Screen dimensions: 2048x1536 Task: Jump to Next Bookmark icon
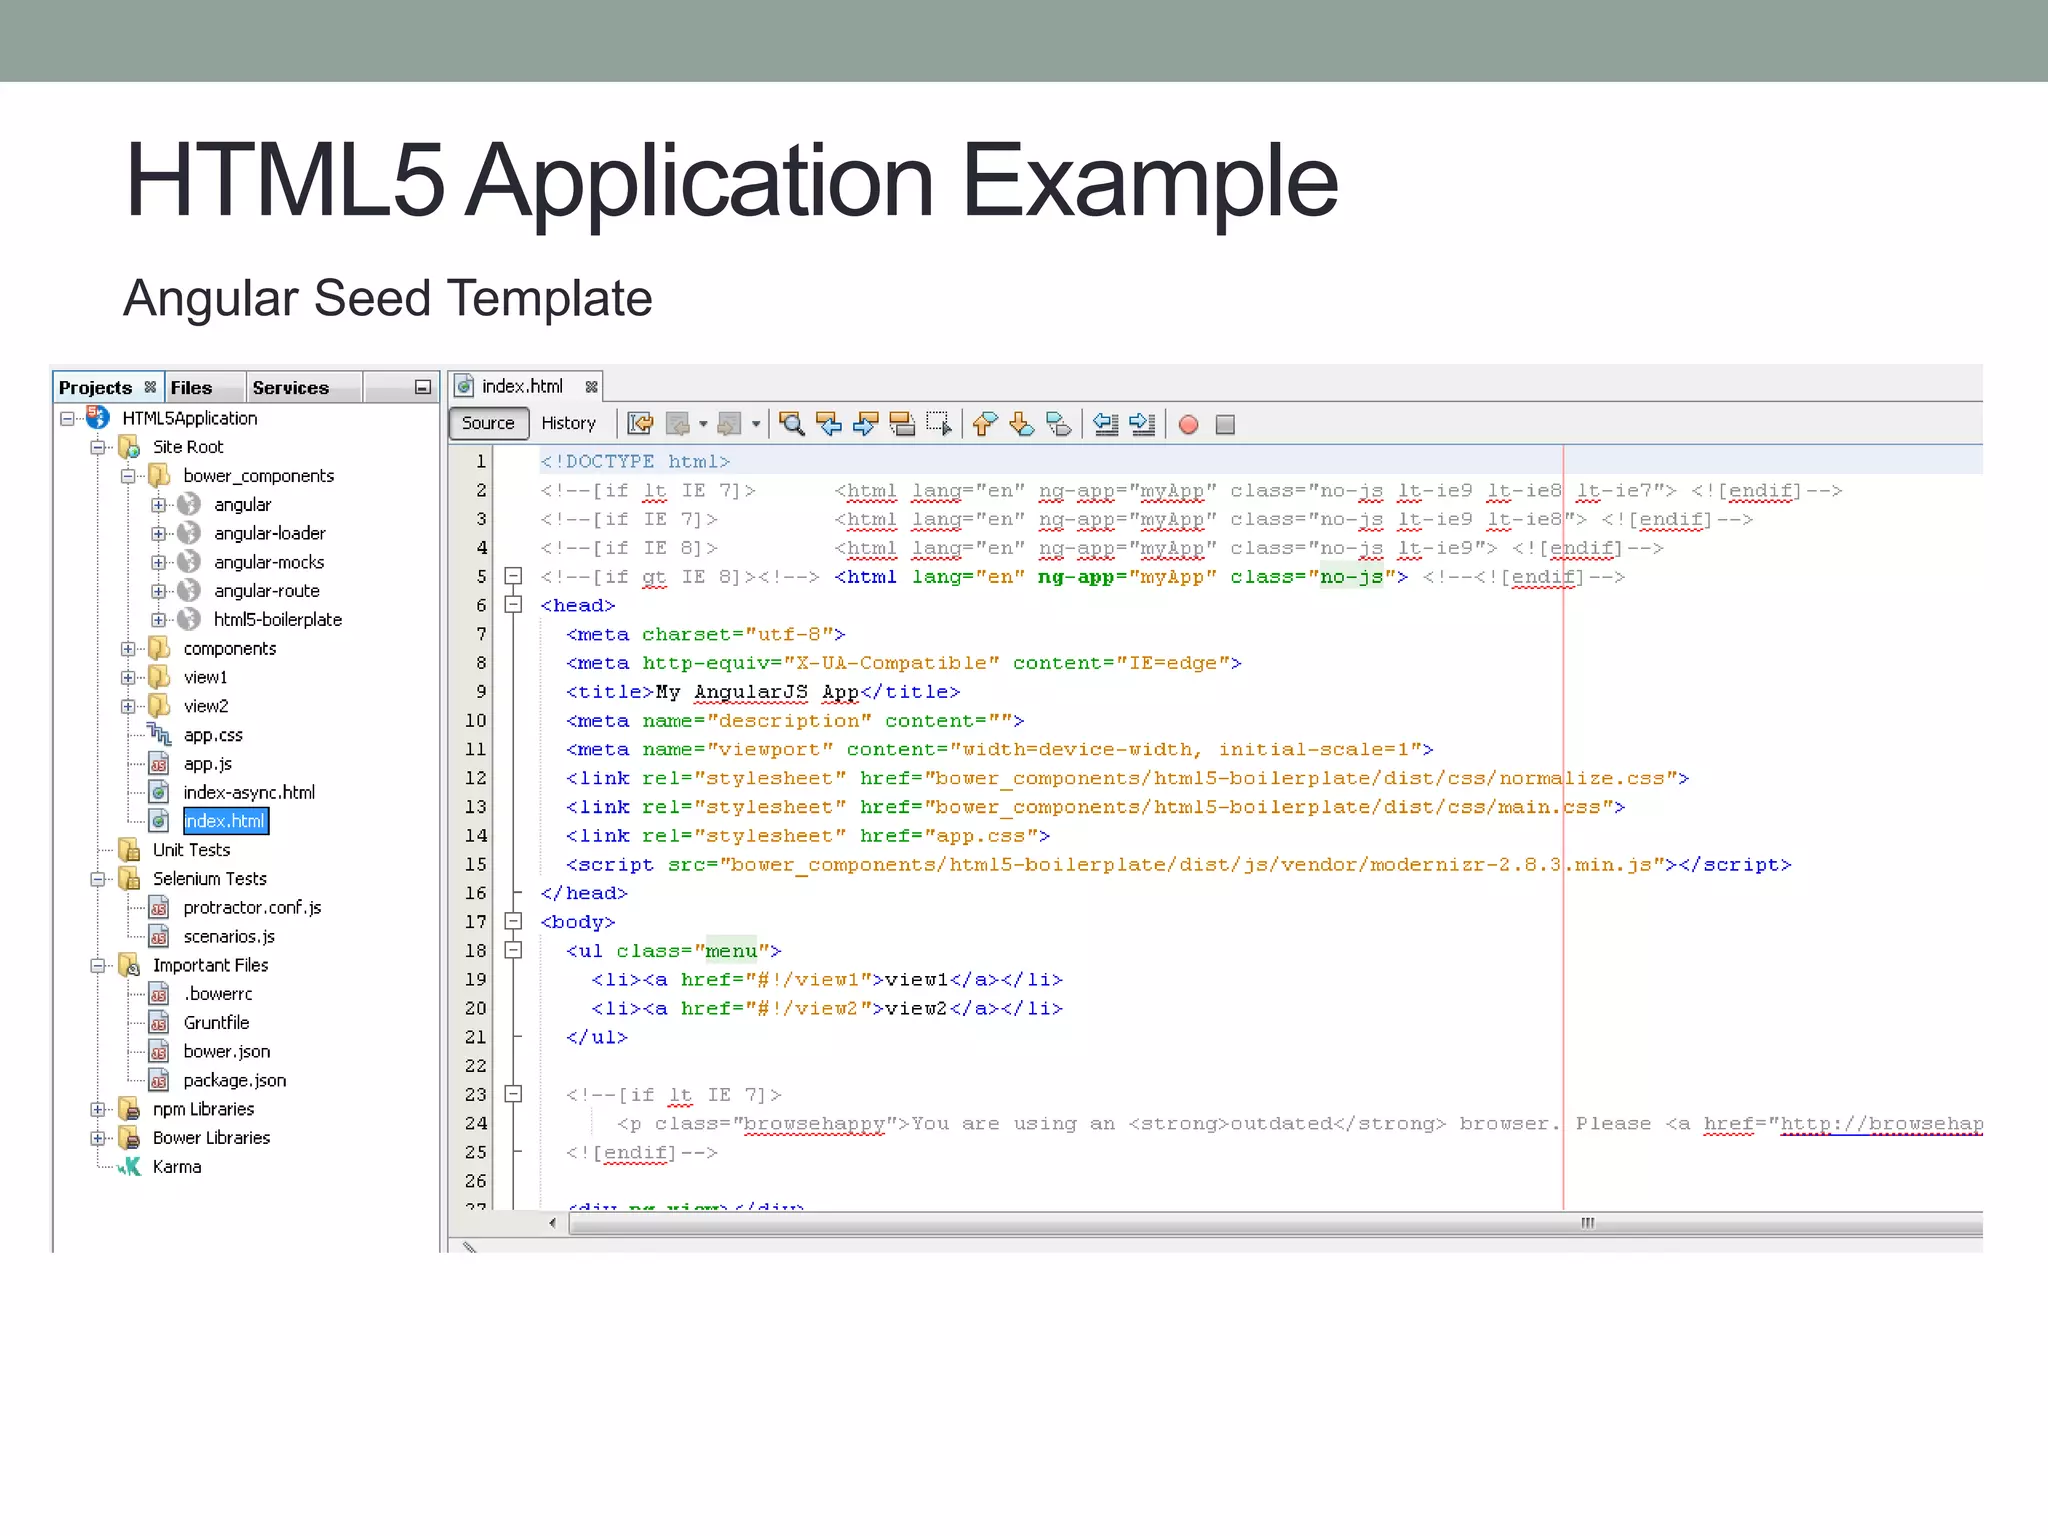click(x=1022, y=424)
